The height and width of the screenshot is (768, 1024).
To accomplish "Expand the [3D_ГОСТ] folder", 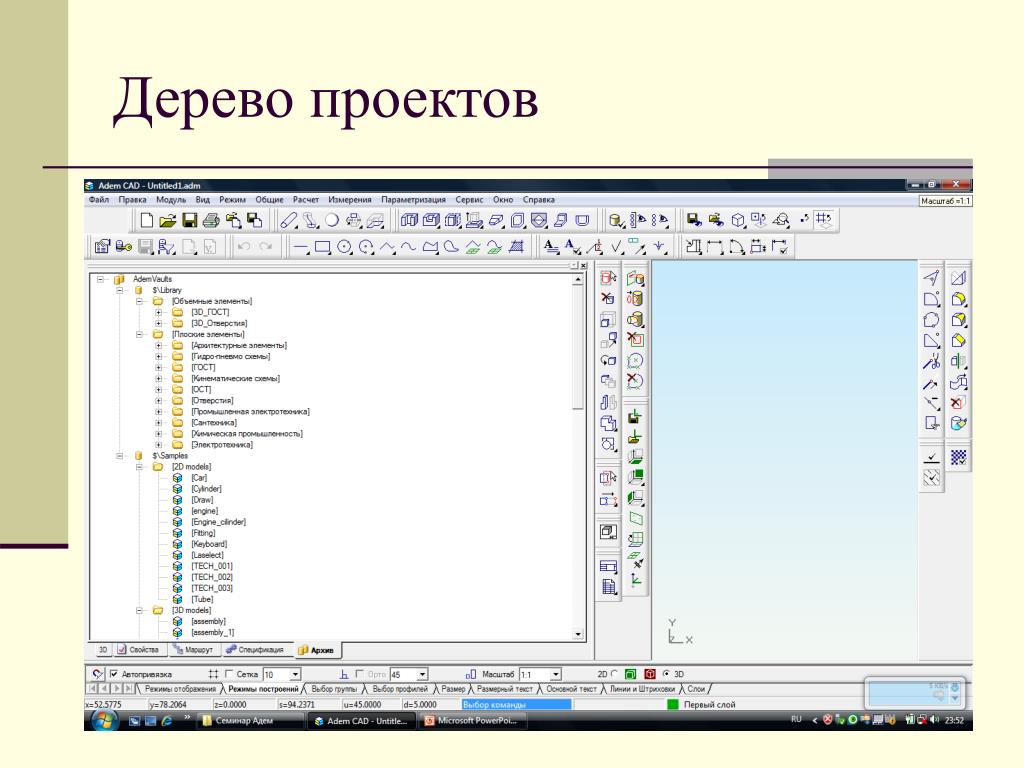I will point(159,312).
